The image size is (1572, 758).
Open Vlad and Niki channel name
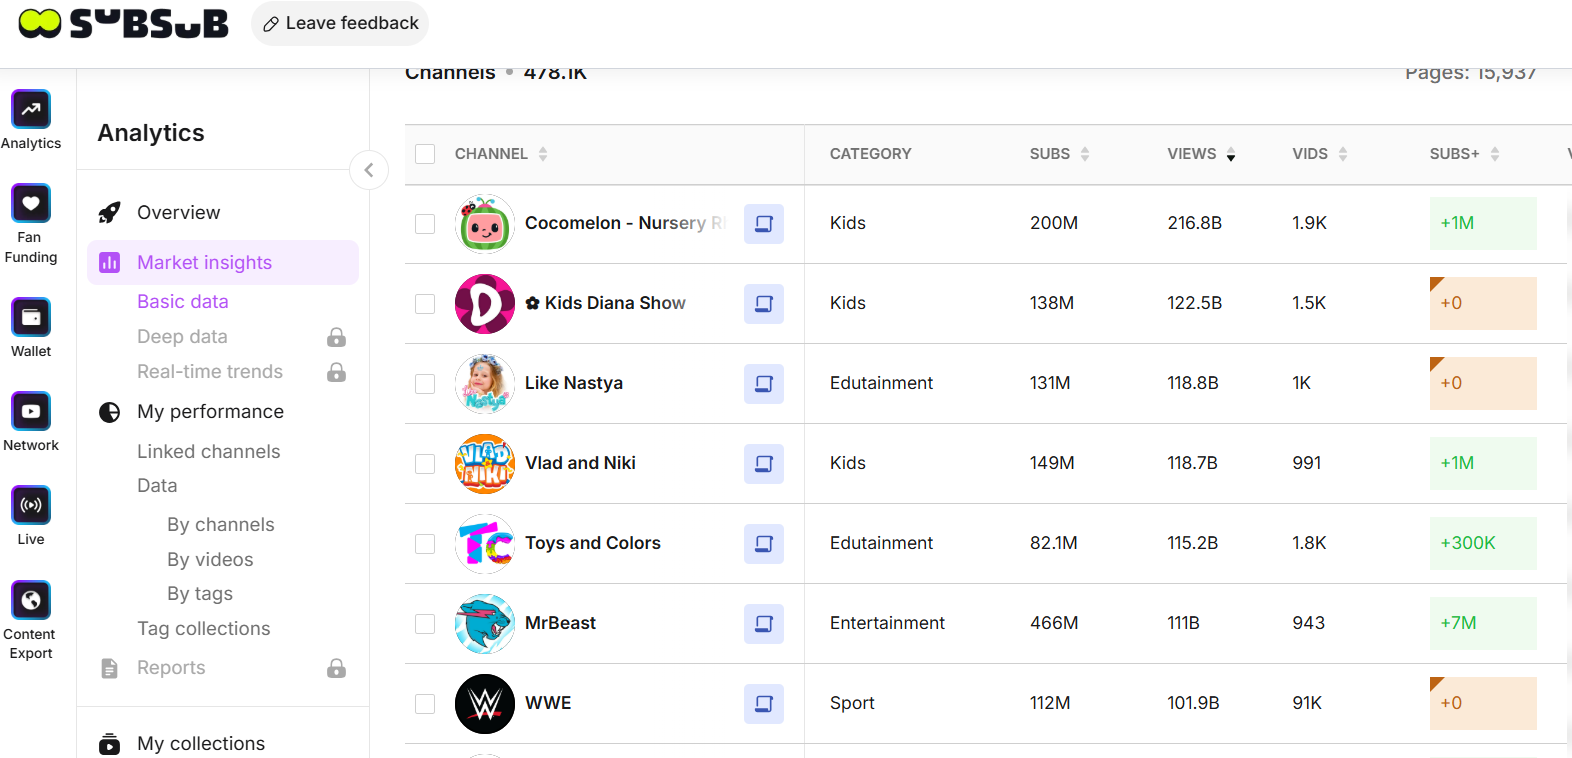581,463
